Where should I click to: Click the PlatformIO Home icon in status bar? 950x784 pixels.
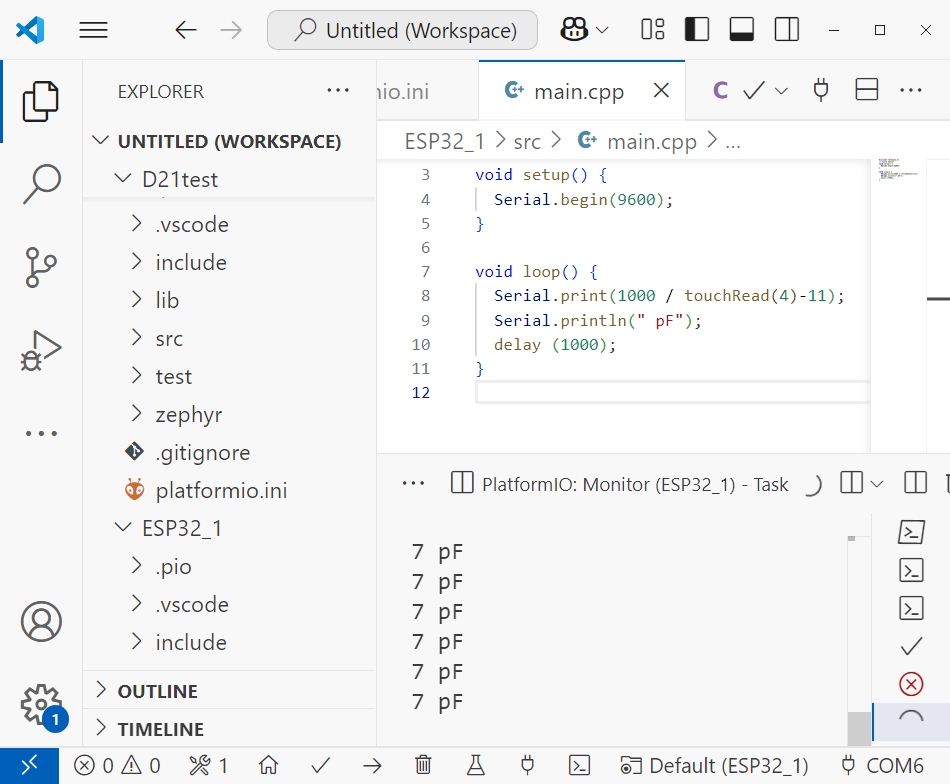[x=268, y=766]
